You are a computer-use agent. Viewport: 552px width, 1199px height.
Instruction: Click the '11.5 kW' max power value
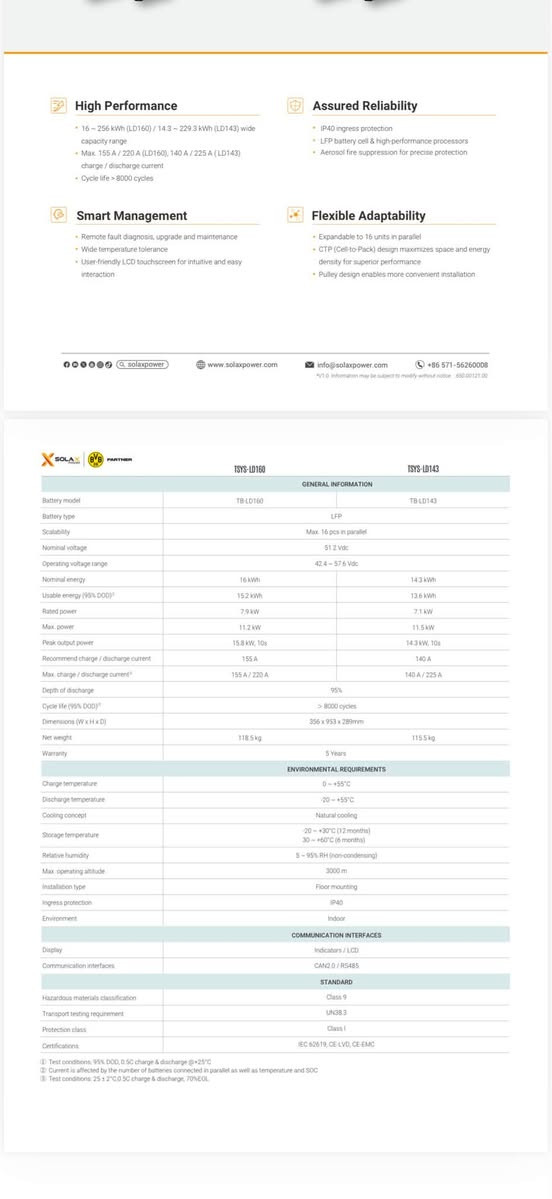pyautogui.click(x=423, y=627)
